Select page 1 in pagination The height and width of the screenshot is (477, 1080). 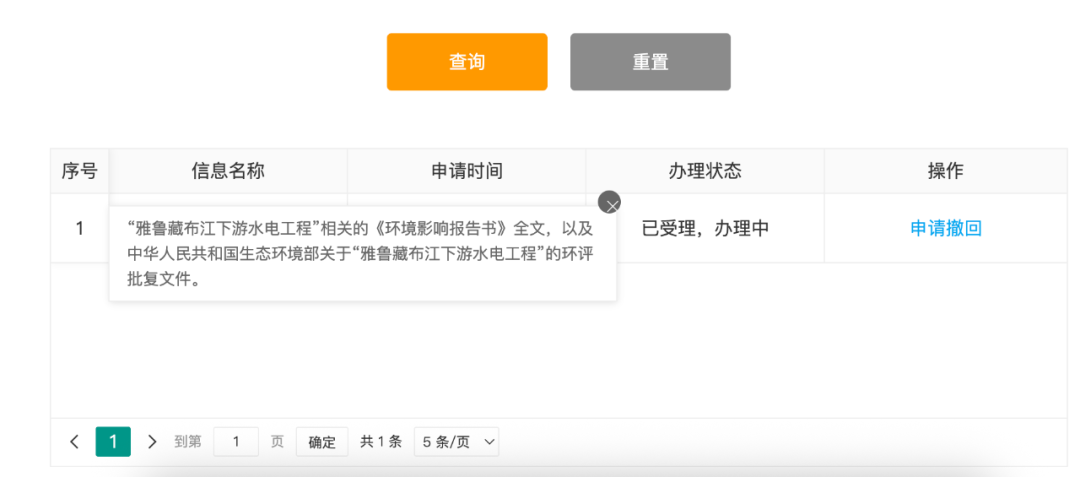pyautogui.click(x=113, y=442)
